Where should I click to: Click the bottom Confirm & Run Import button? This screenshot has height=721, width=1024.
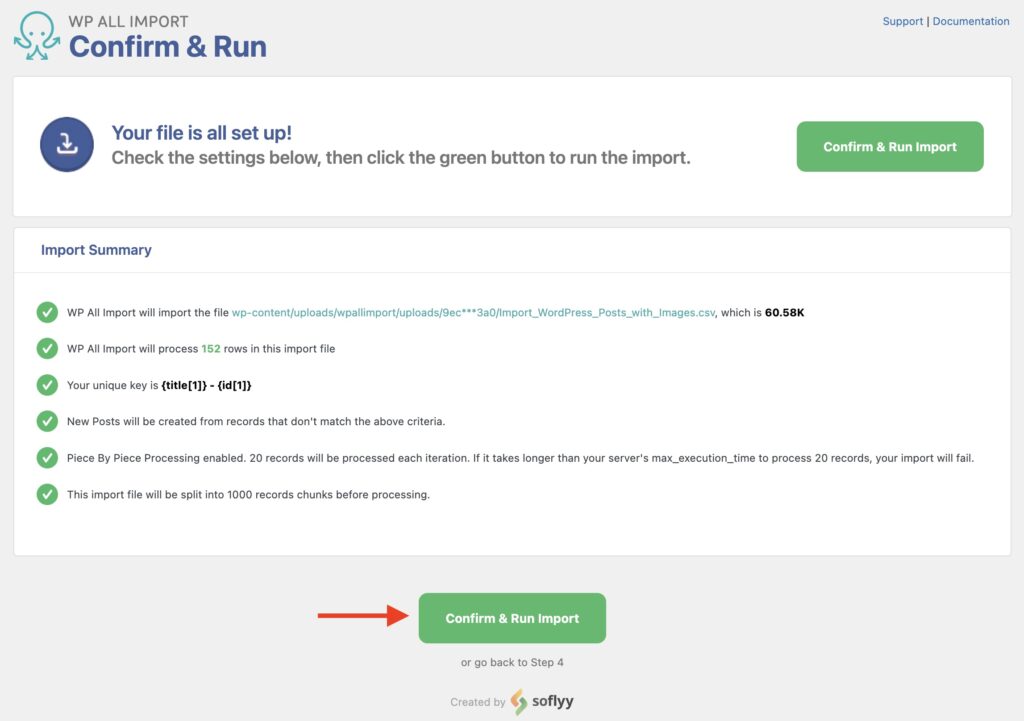(512, 618)
